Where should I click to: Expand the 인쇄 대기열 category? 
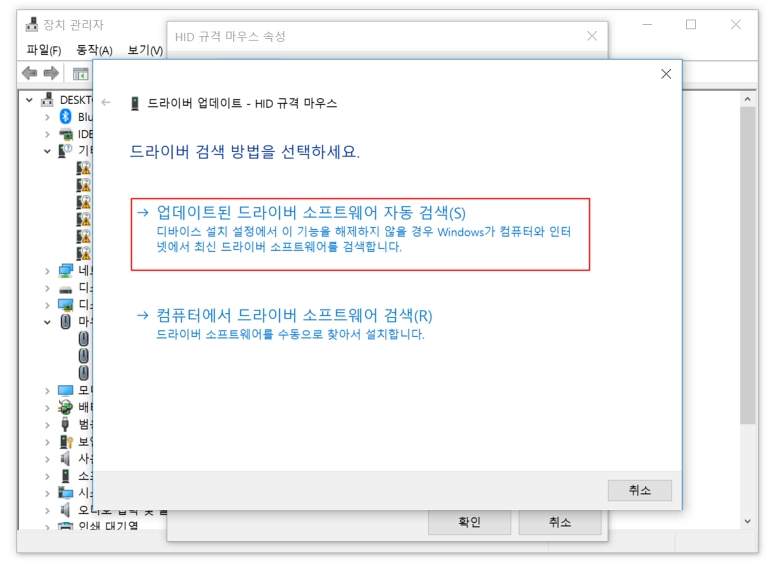(x=47, y=526)
